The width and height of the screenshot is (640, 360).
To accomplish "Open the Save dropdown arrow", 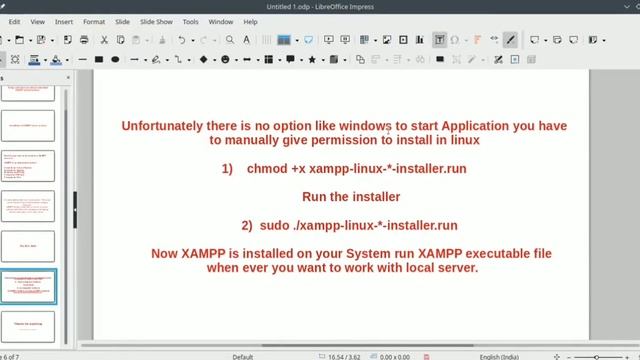I will (52, 40).
